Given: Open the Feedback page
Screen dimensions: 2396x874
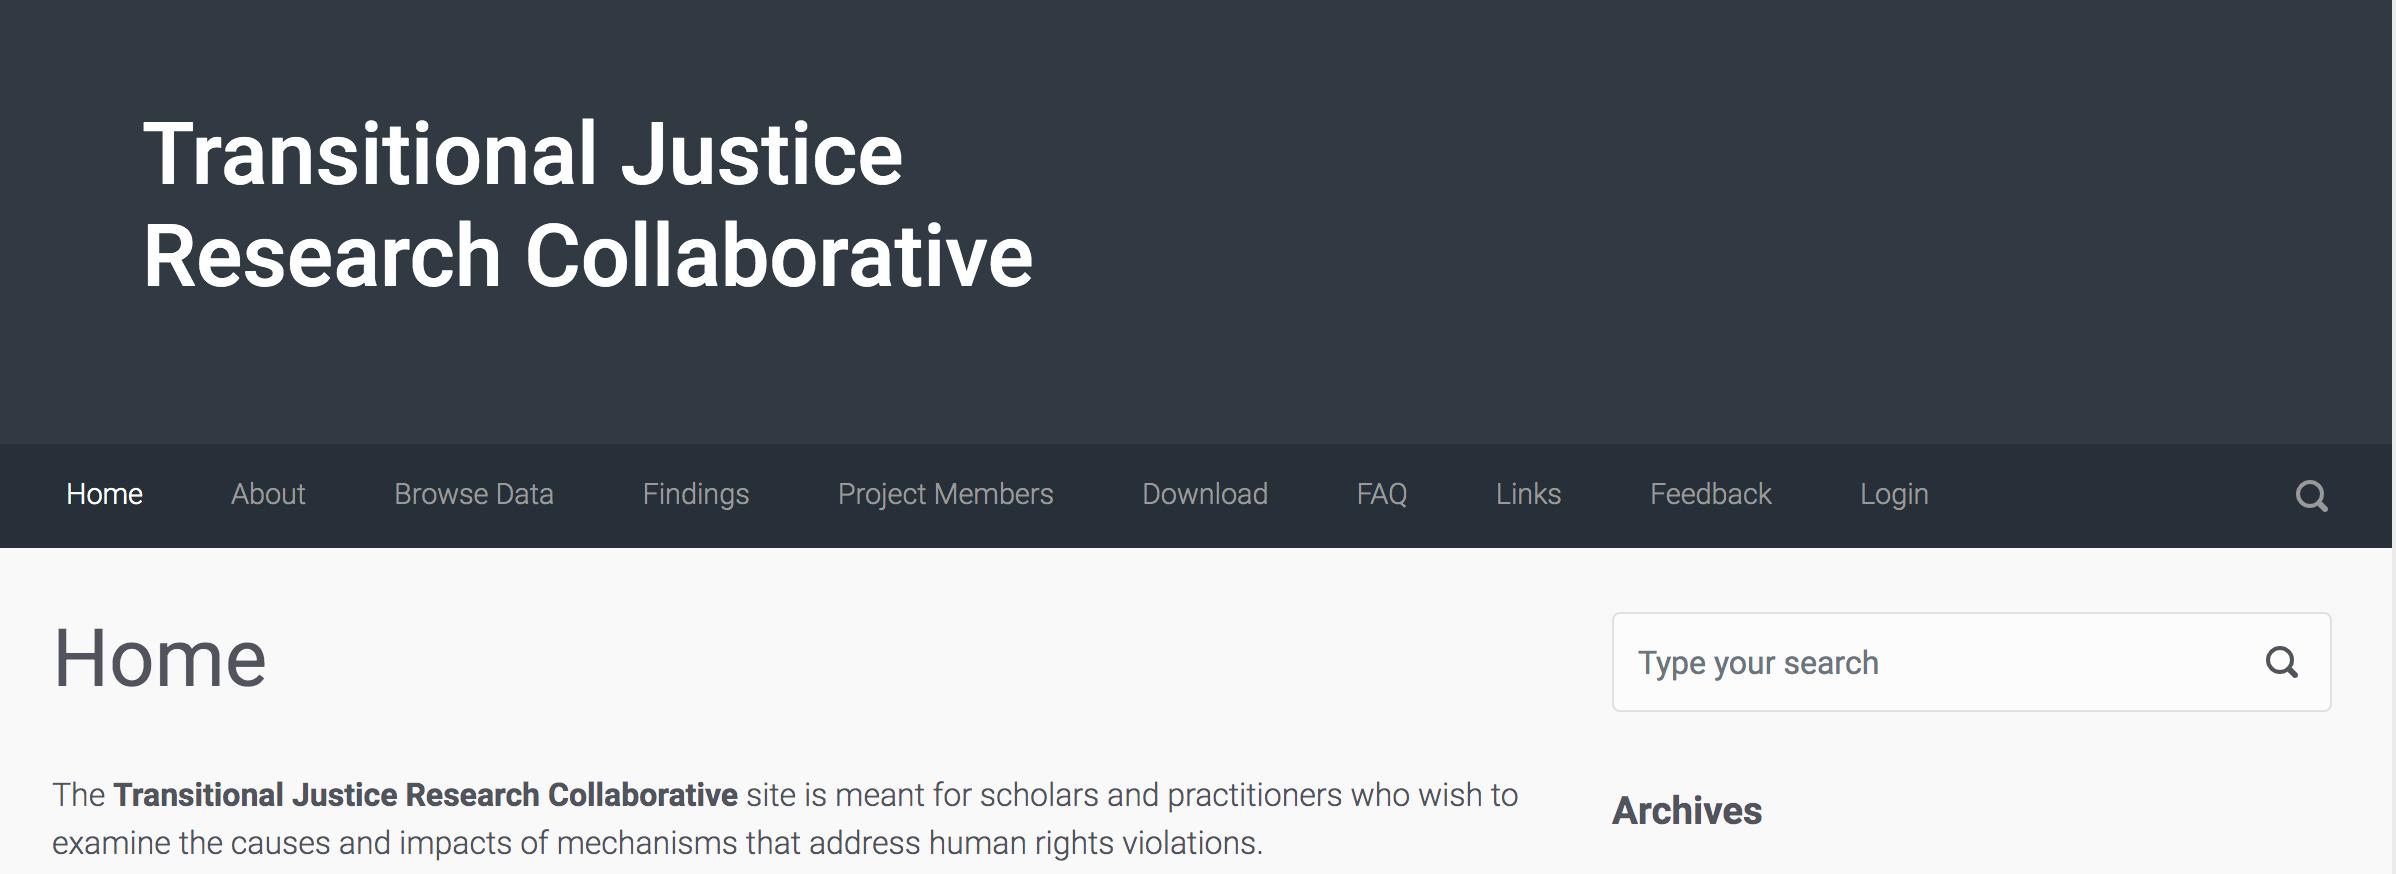Looking at the screenshot, I should [x=1710, y=494].
